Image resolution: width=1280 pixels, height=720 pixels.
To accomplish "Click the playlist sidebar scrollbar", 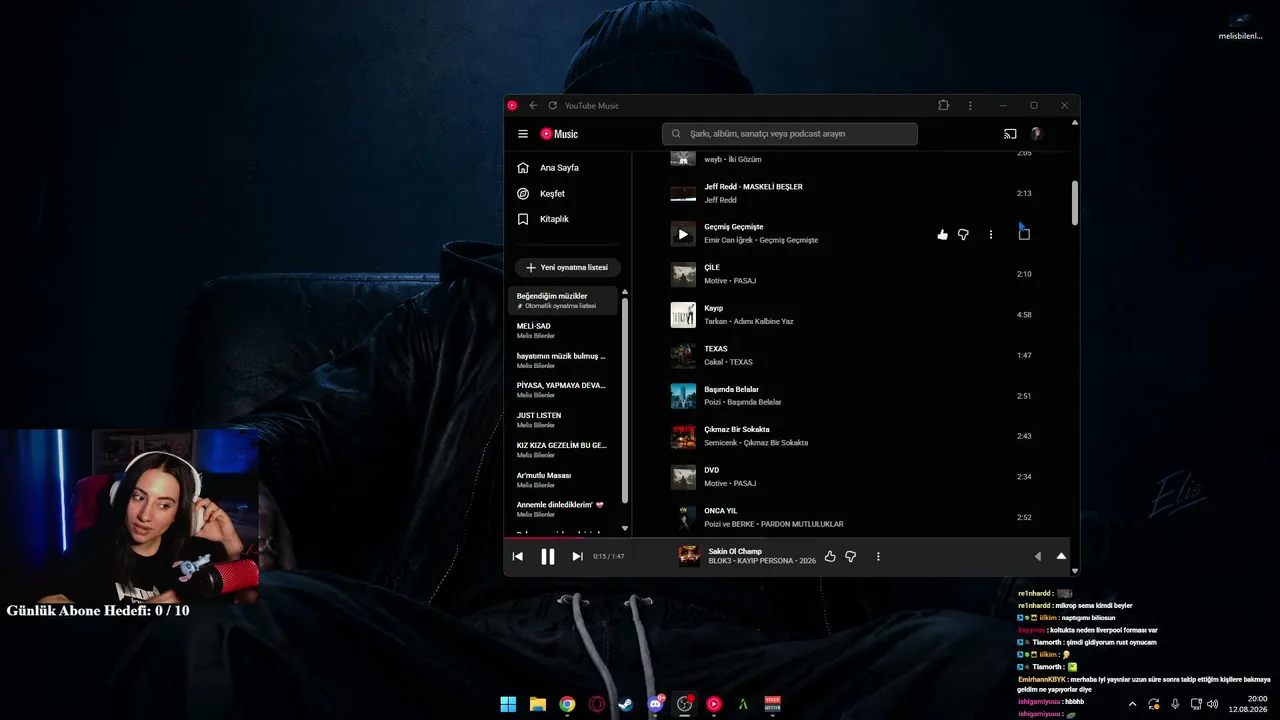I will tap(625, 400).
